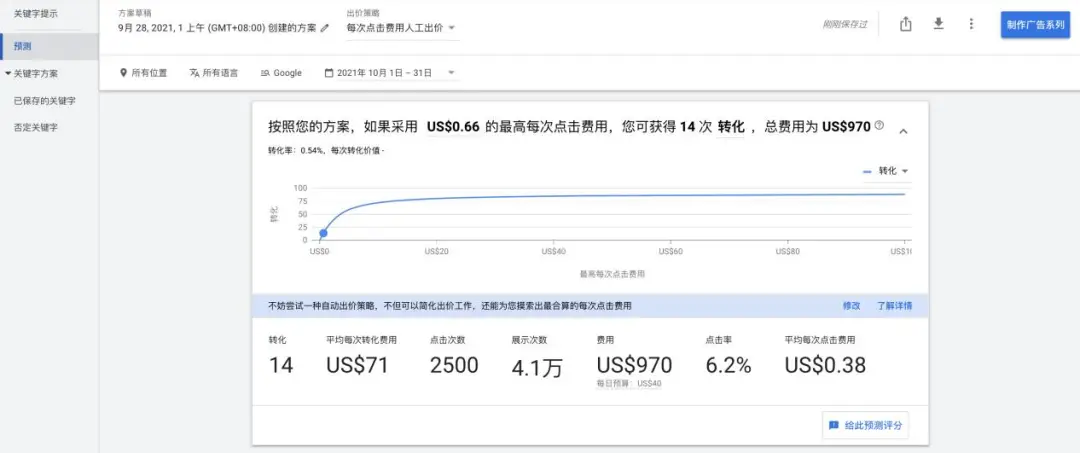Edit the plan name with pencil icon
The height and width of the screenshot is (453, 1080).
[x=325, y=28]
